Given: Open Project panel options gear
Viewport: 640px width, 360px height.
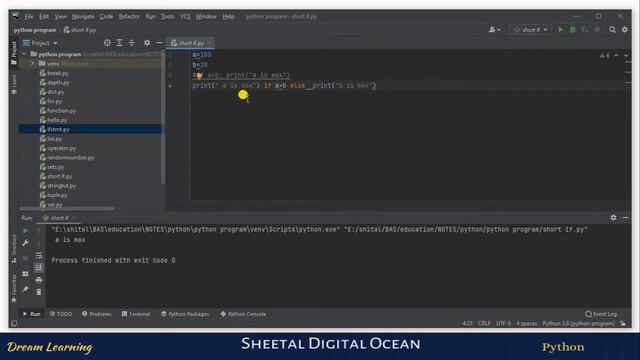Looking at the screenshot, I should pos(147,43).
